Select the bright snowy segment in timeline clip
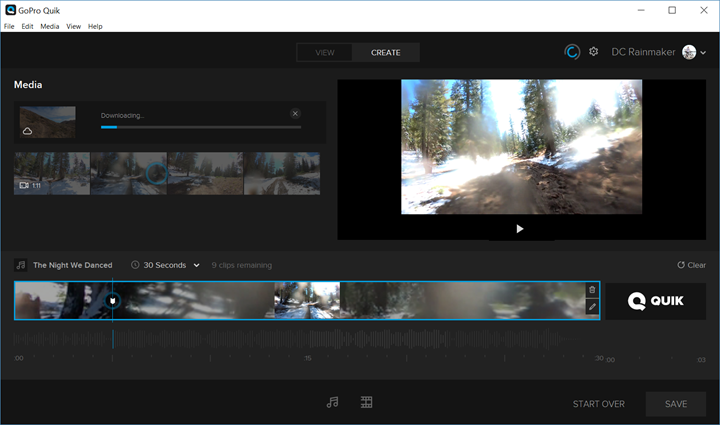 pyautogui.click(x=307, y=301)
